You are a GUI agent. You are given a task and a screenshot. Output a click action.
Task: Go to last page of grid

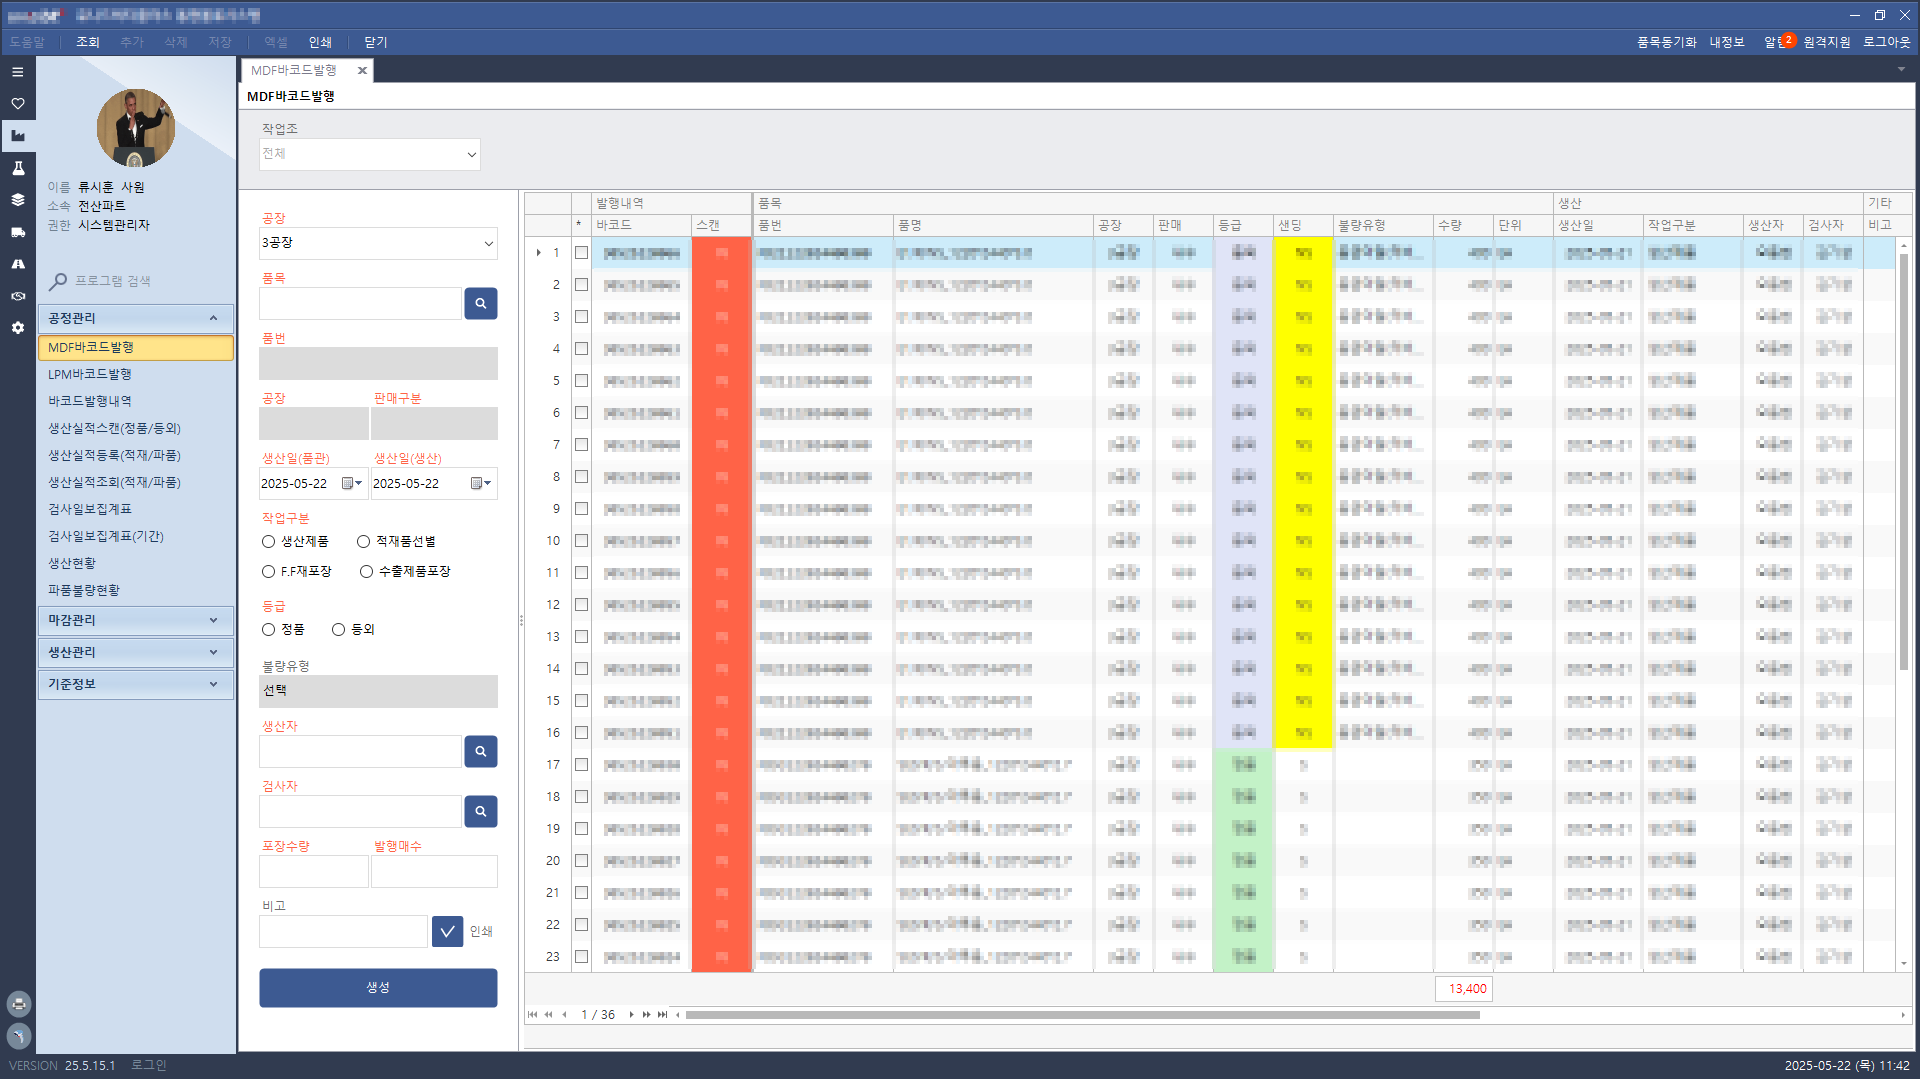[662, 1014]
